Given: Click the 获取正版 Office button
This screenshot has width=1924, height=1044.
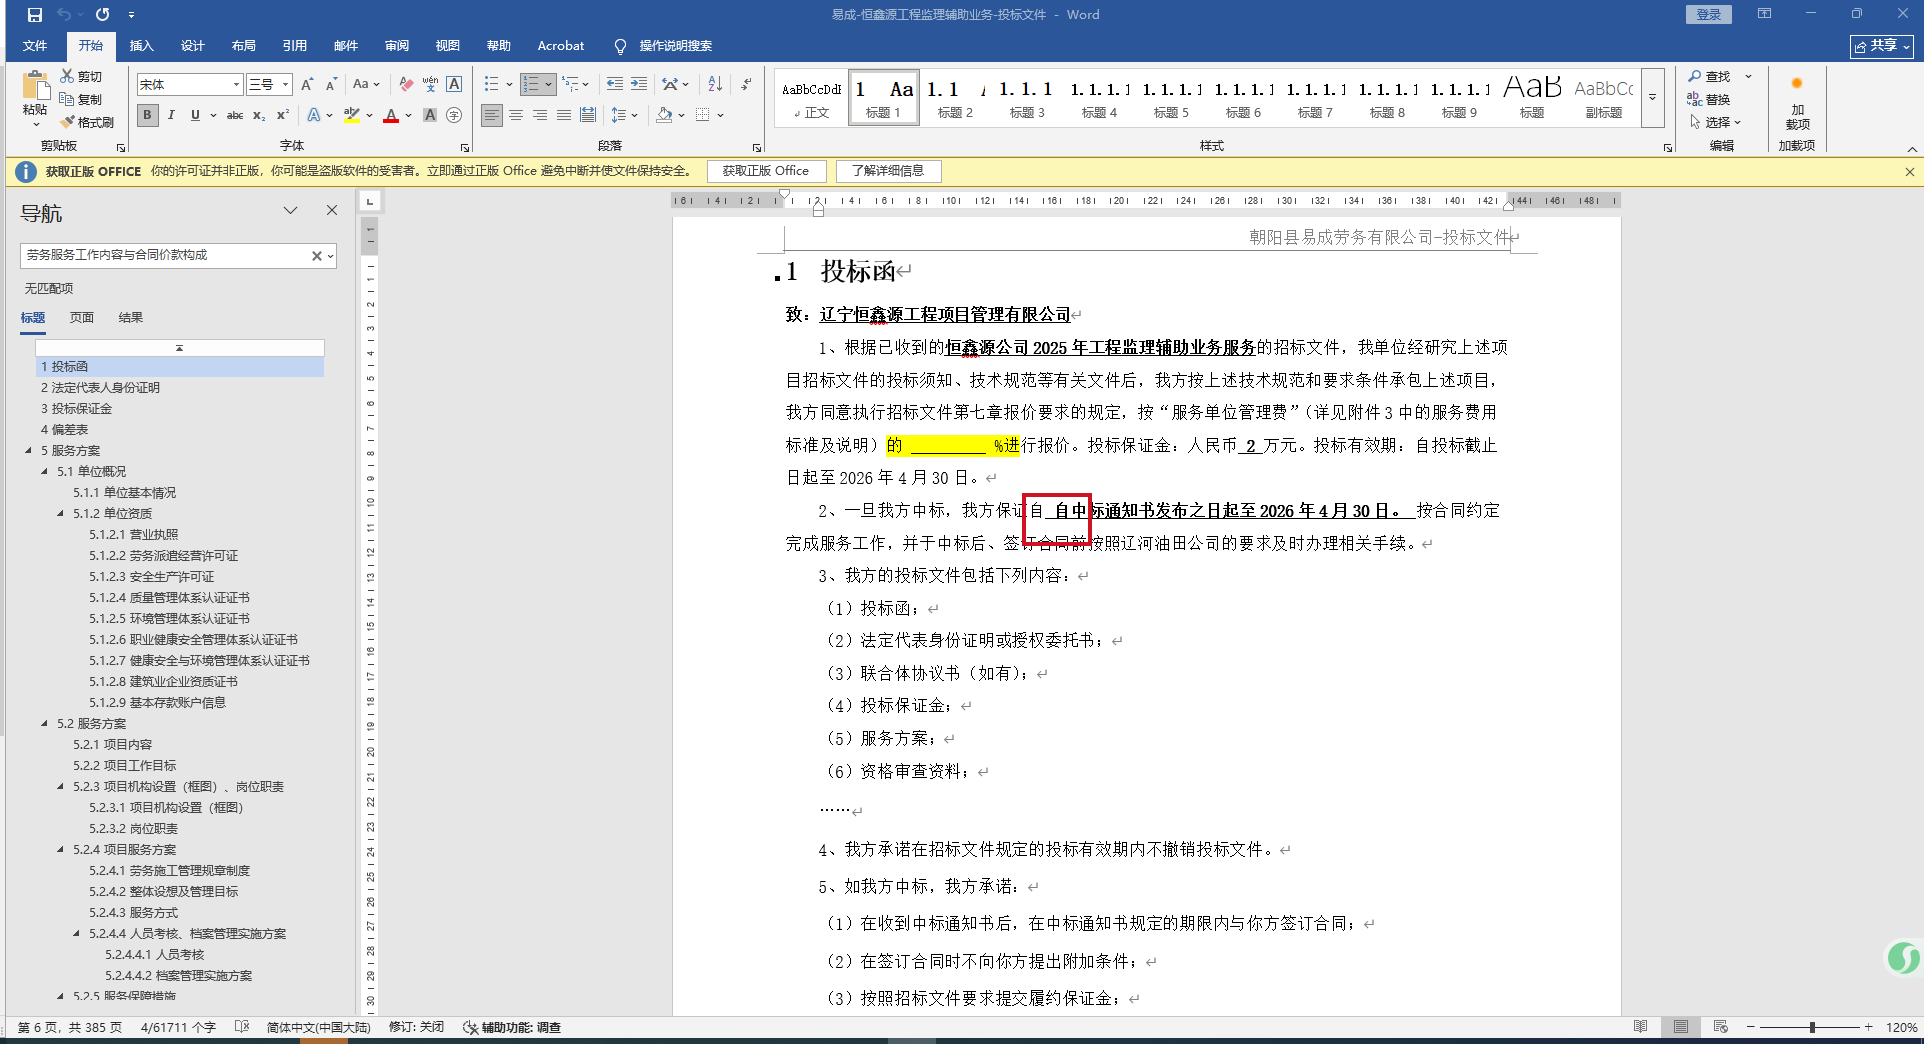Looking at the screenshot, I should coord(765,171).
